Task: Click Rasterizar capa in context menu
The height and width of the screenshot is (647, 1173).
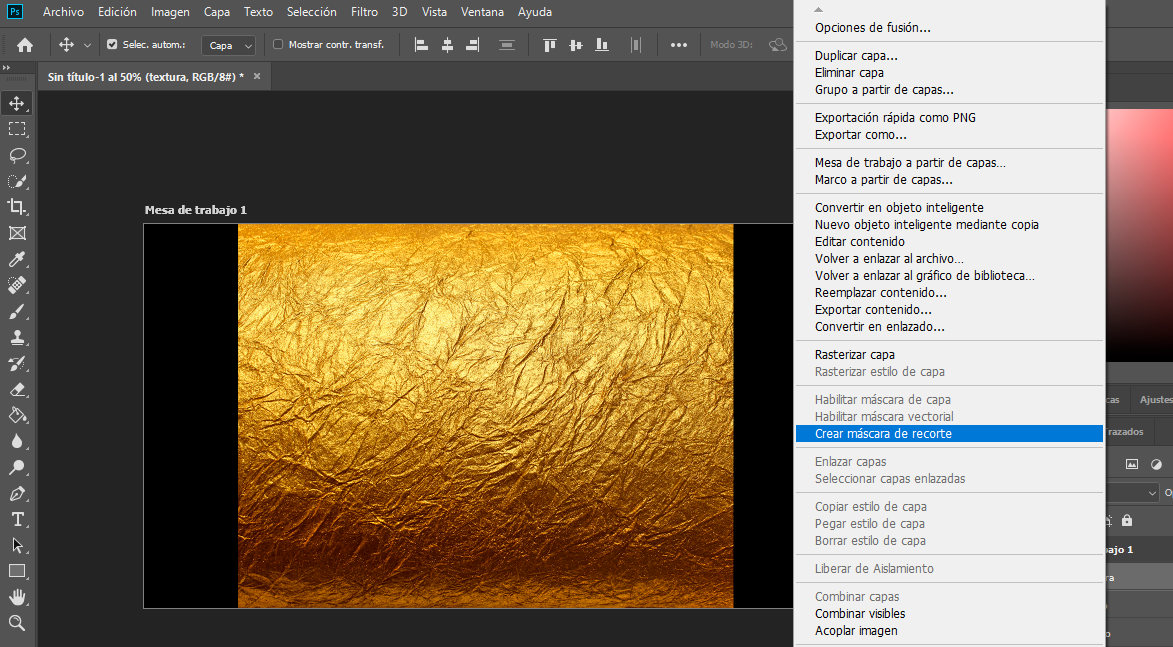Action: (854, 355)
